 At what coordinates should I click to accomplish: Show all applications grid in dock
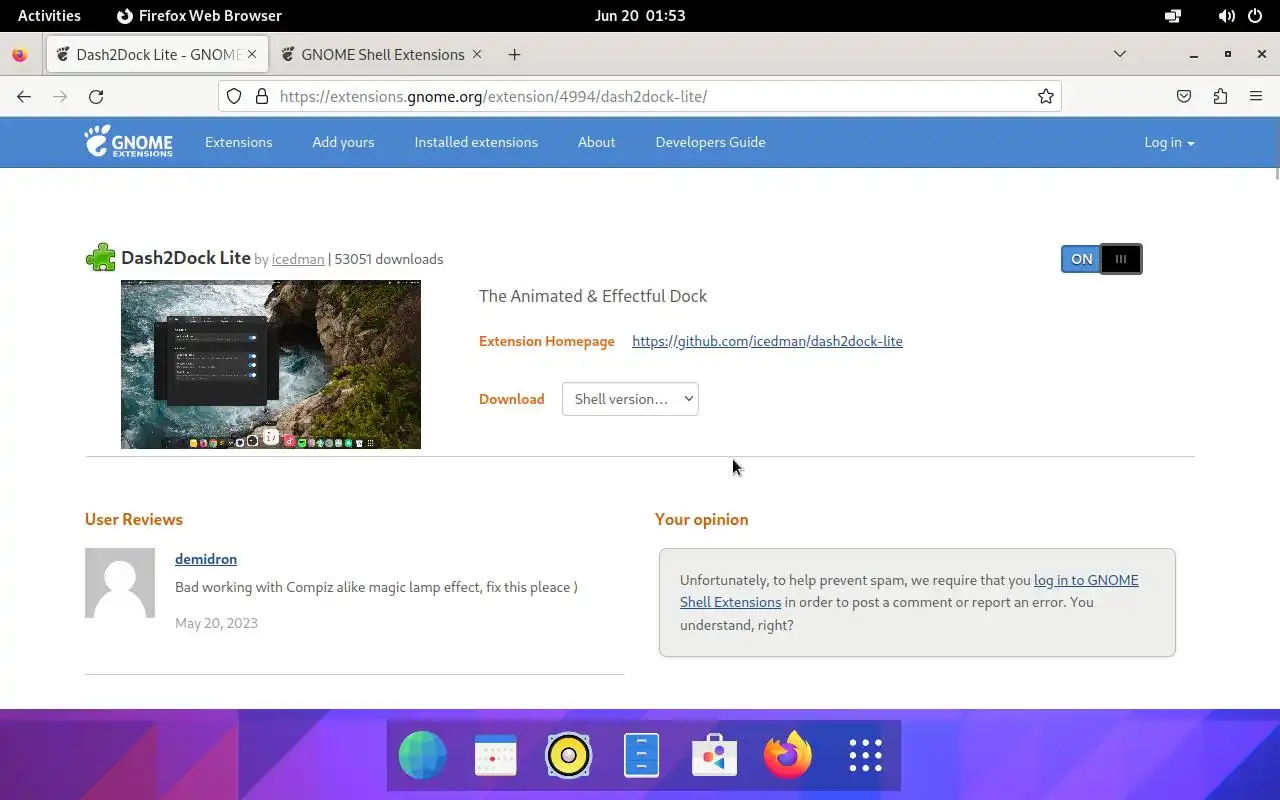865,755
